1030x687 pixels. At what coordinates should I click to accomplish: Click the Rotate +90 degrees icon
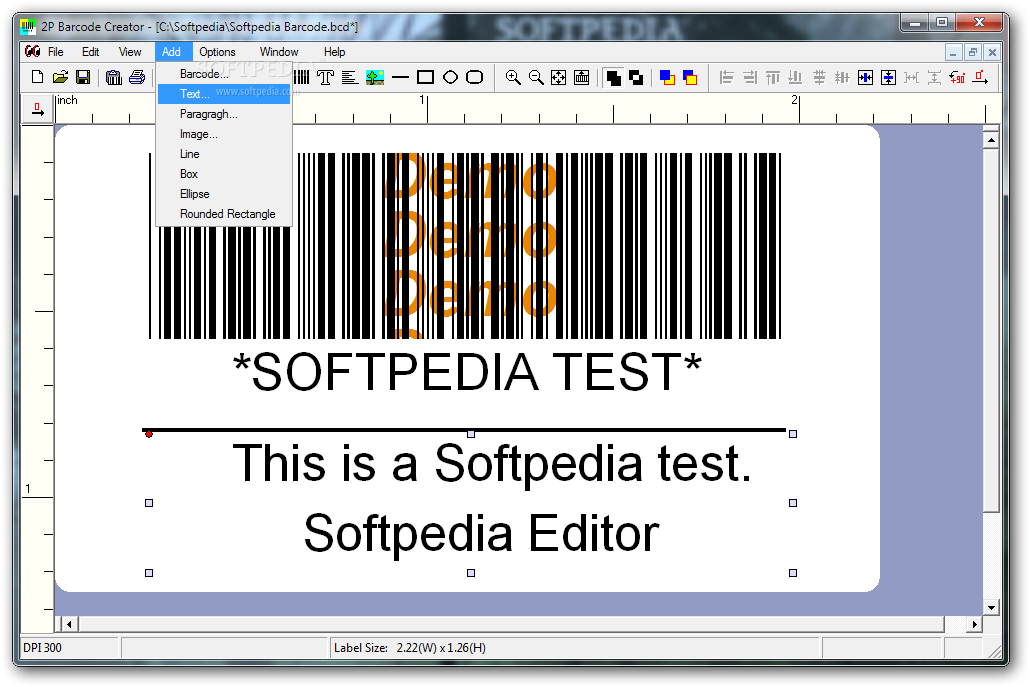coord(957,78)
